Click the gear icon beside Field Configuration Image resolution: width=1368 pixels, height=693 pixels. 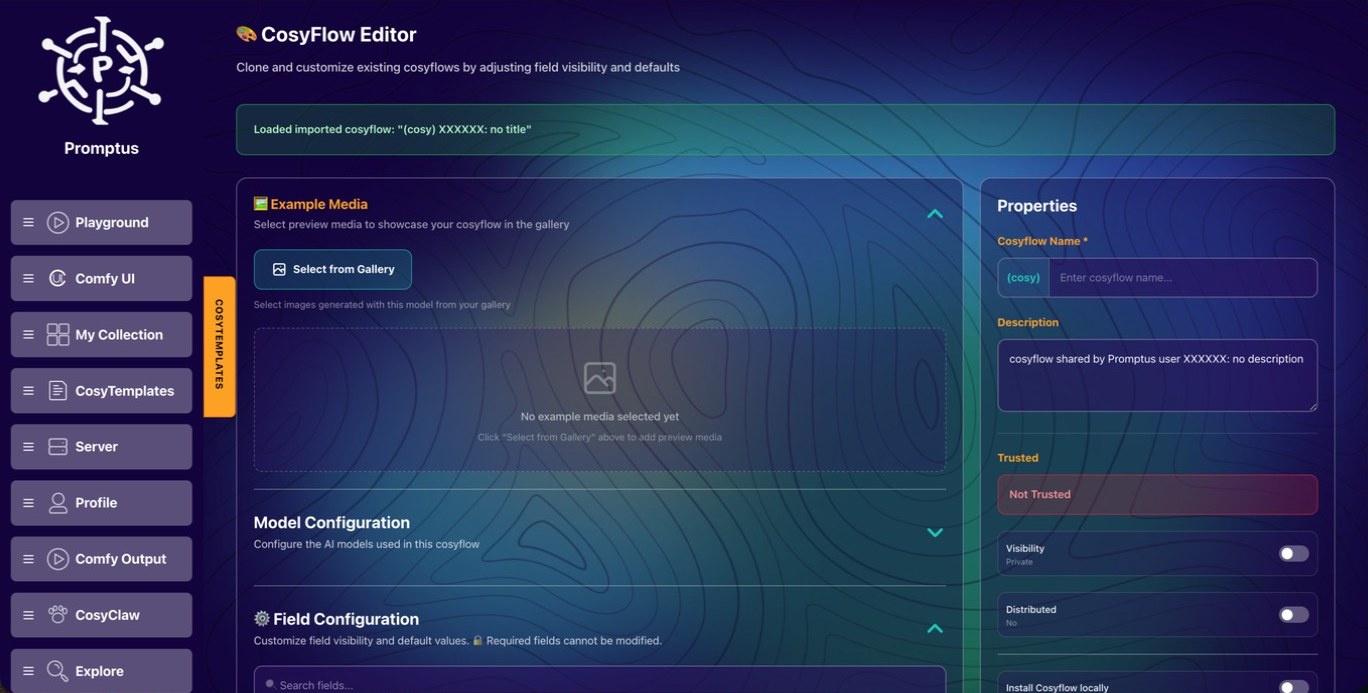[x=262, y=619]
